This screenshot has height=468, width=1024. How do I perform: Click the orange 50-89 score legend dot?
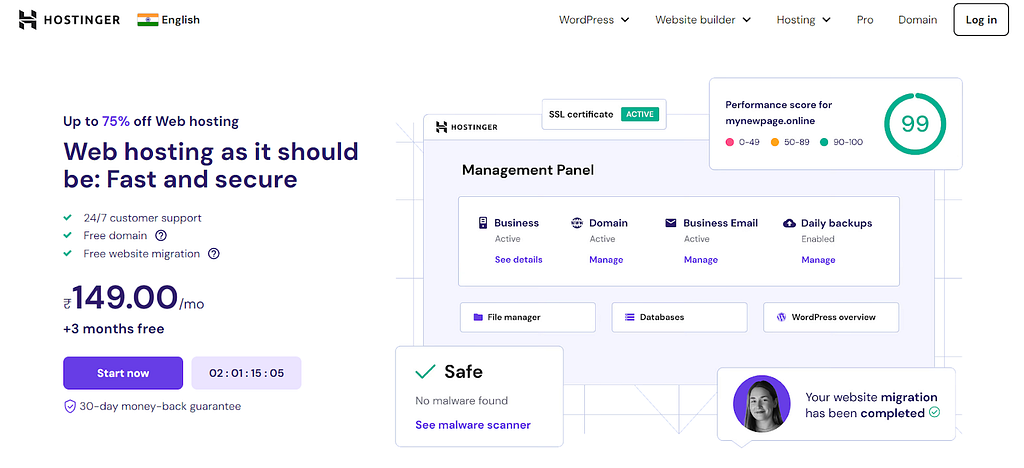point(775,142)
